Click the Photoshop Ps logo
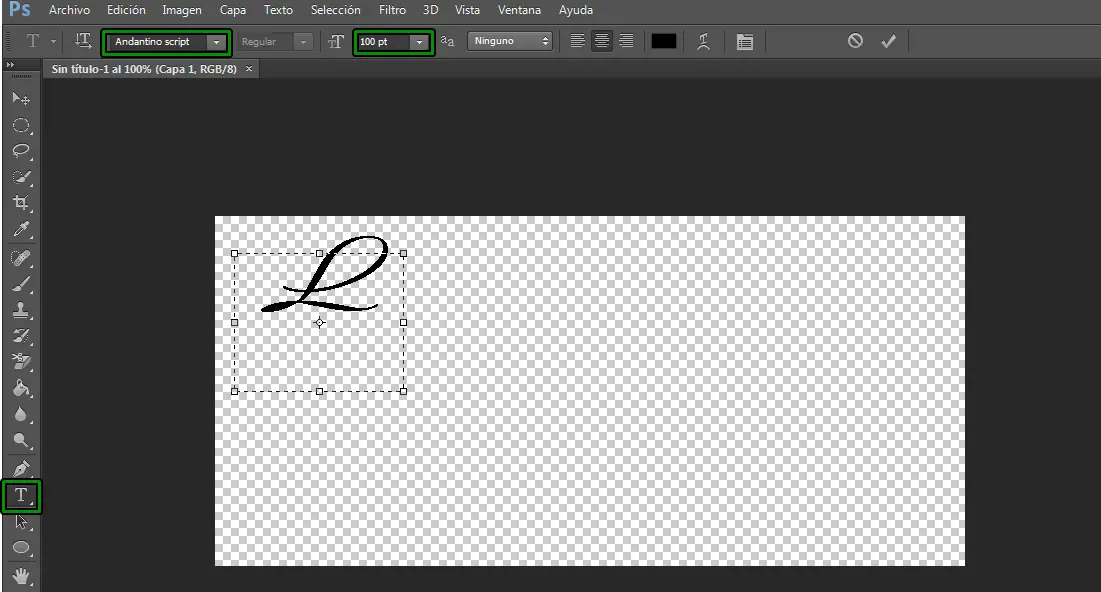 tap(20, 10)
